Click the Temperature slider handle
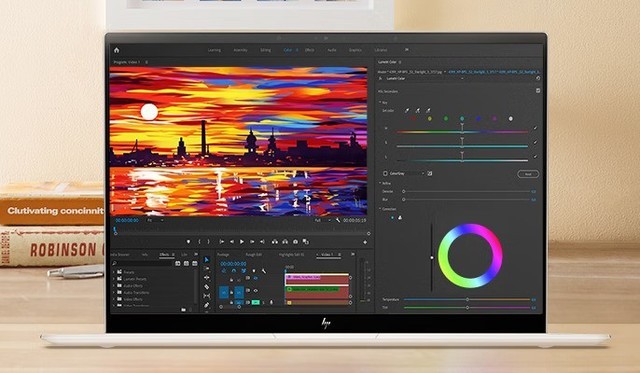Image resolution: width=640 pixels, height=373 pixels. [467, 300]
